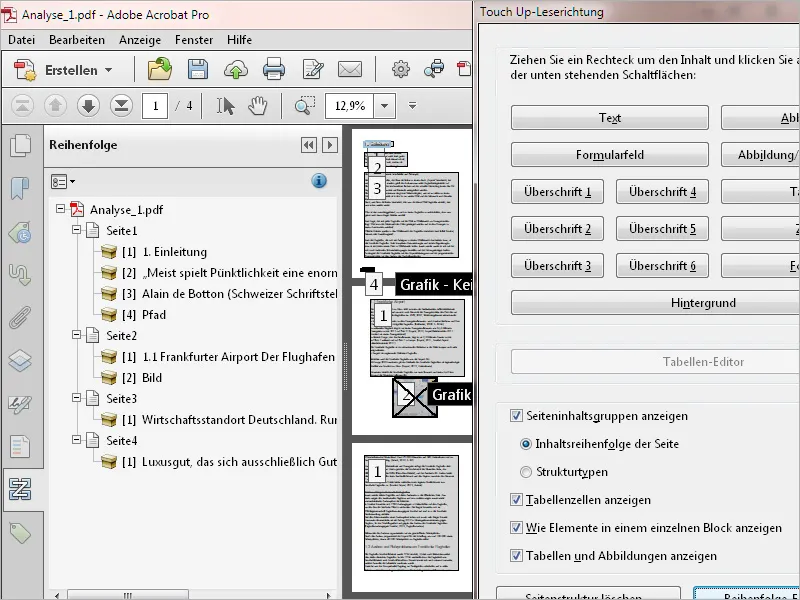Toggle Wie Elemente in einem einzelnen Block anzeigen
Screen dimensions: 800x600
point(516,528)
